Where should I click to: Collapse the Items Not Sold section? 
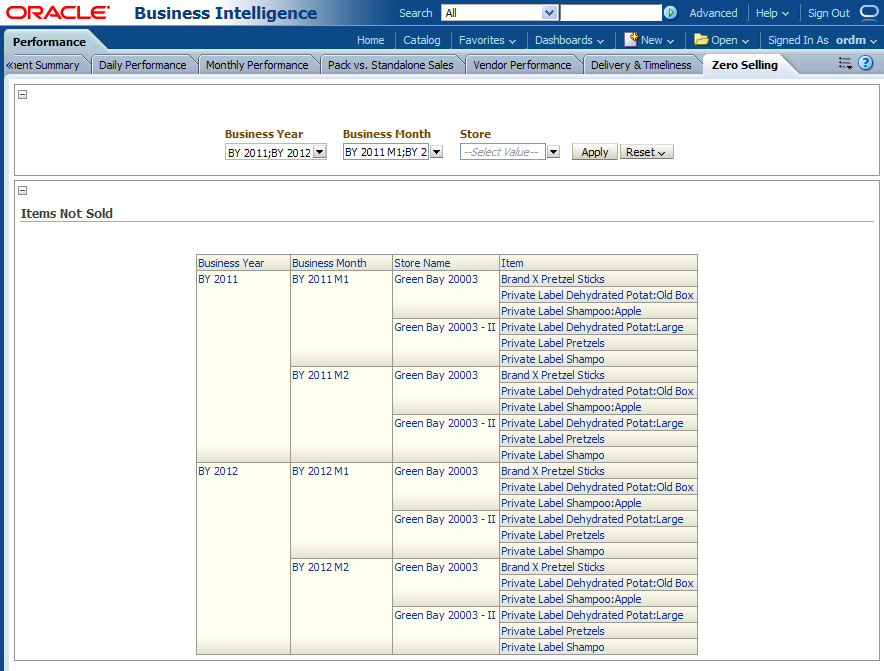pos(23,191)
